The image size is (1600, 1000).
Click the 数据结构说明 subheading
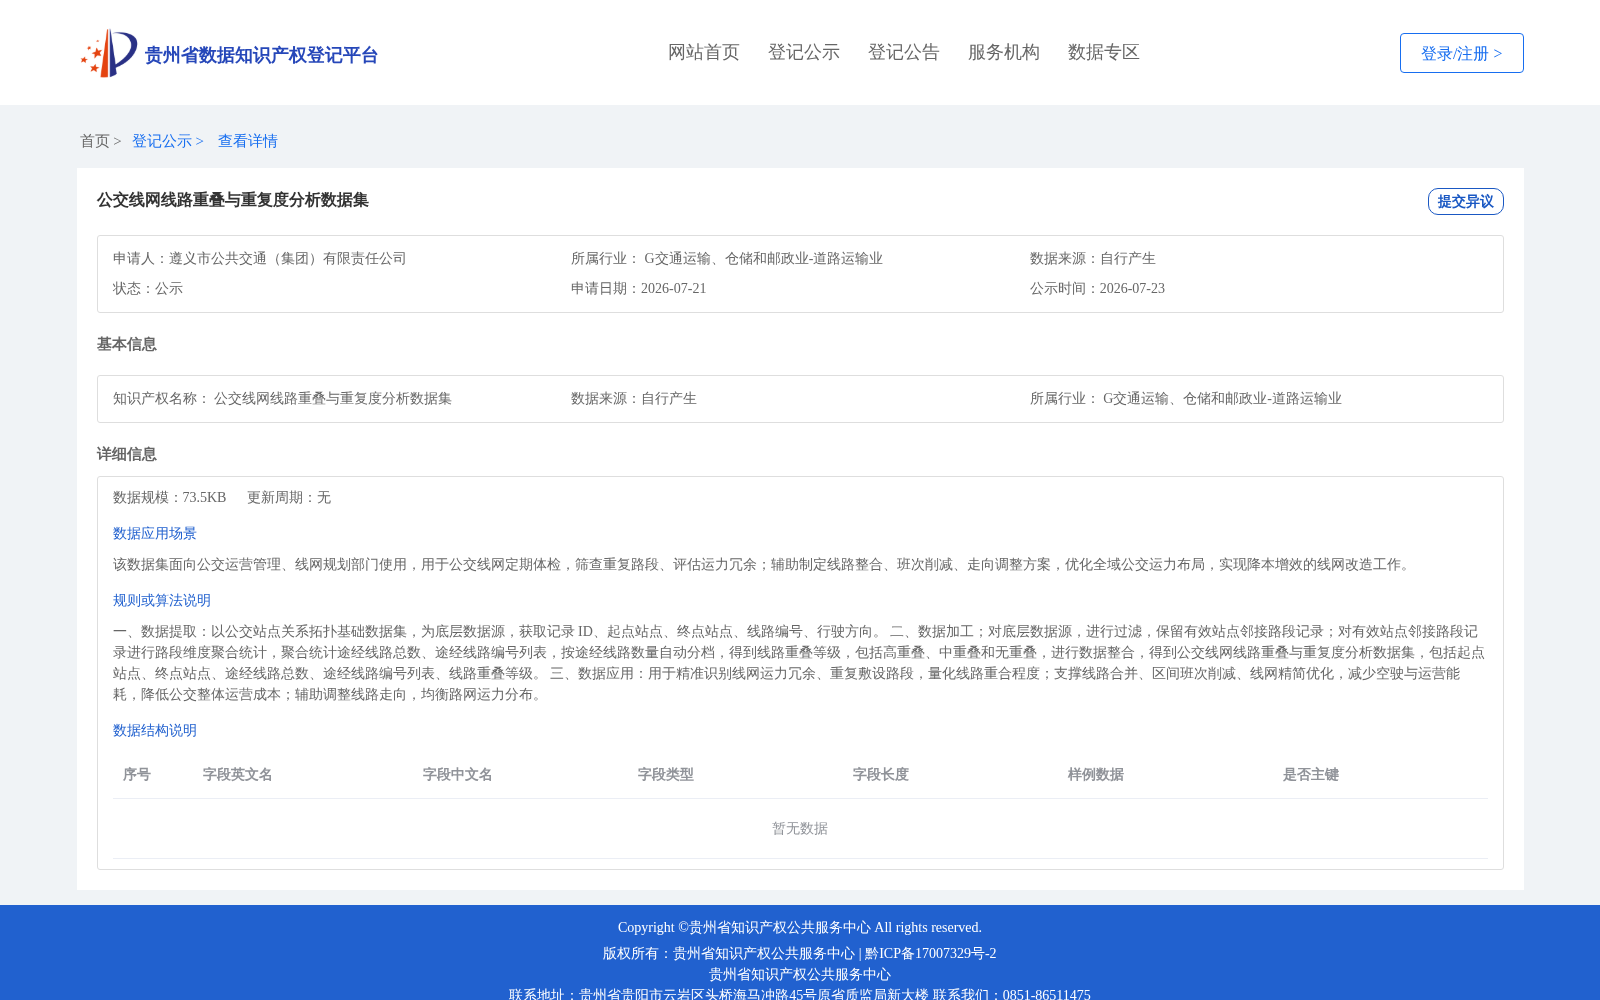point(155,730)
